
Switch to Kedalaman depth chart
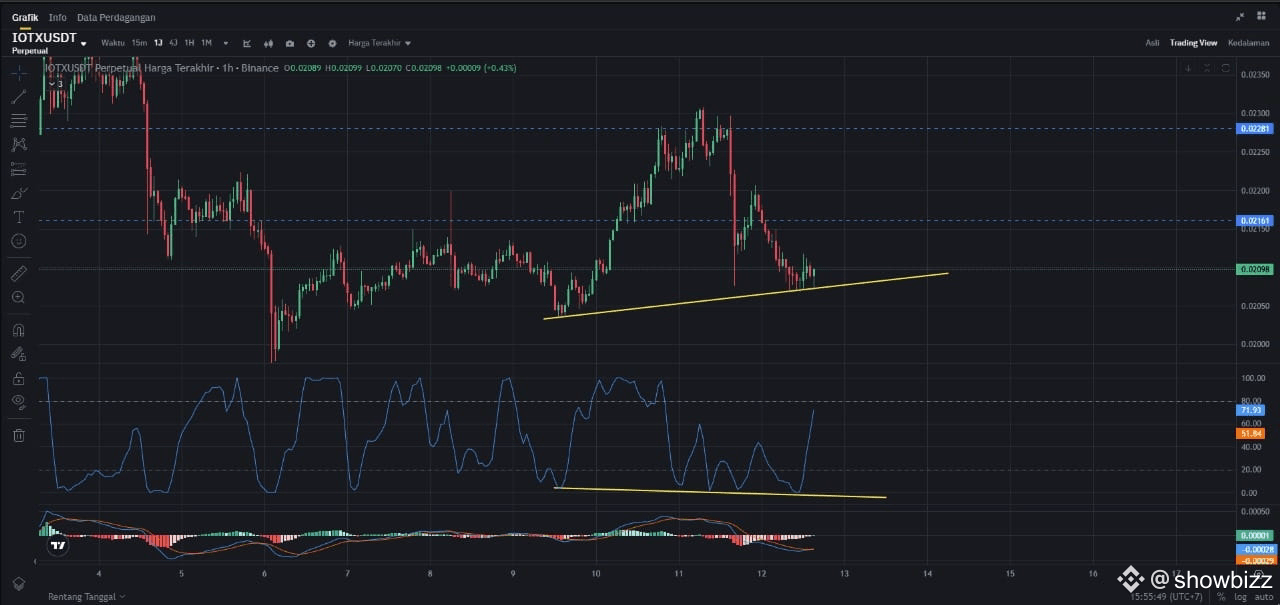[1249, 43]
